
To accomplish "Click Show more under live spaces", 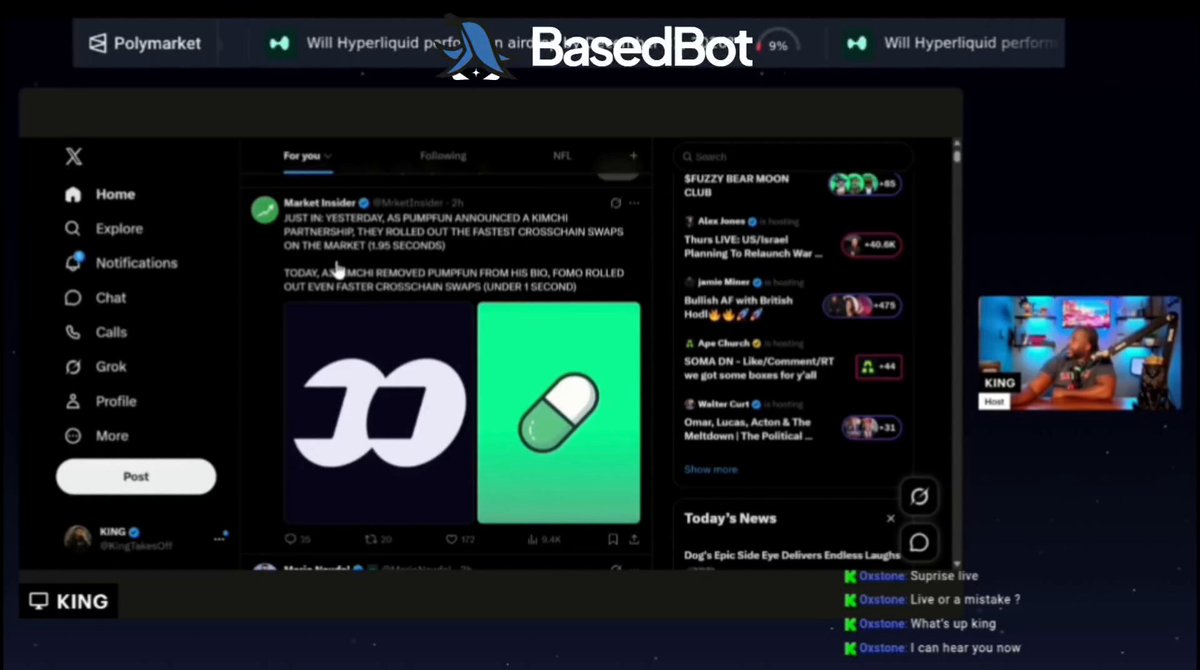I will [711, 469].
